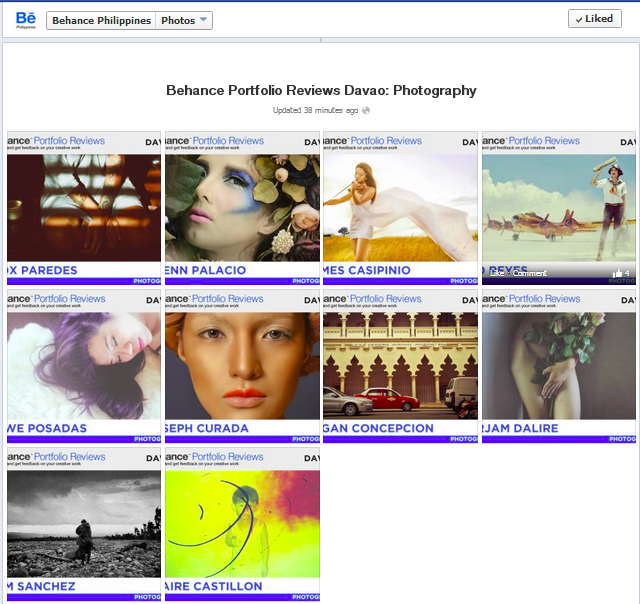Click the Updated 38 minutes ago timestamp

click(315, 111)
